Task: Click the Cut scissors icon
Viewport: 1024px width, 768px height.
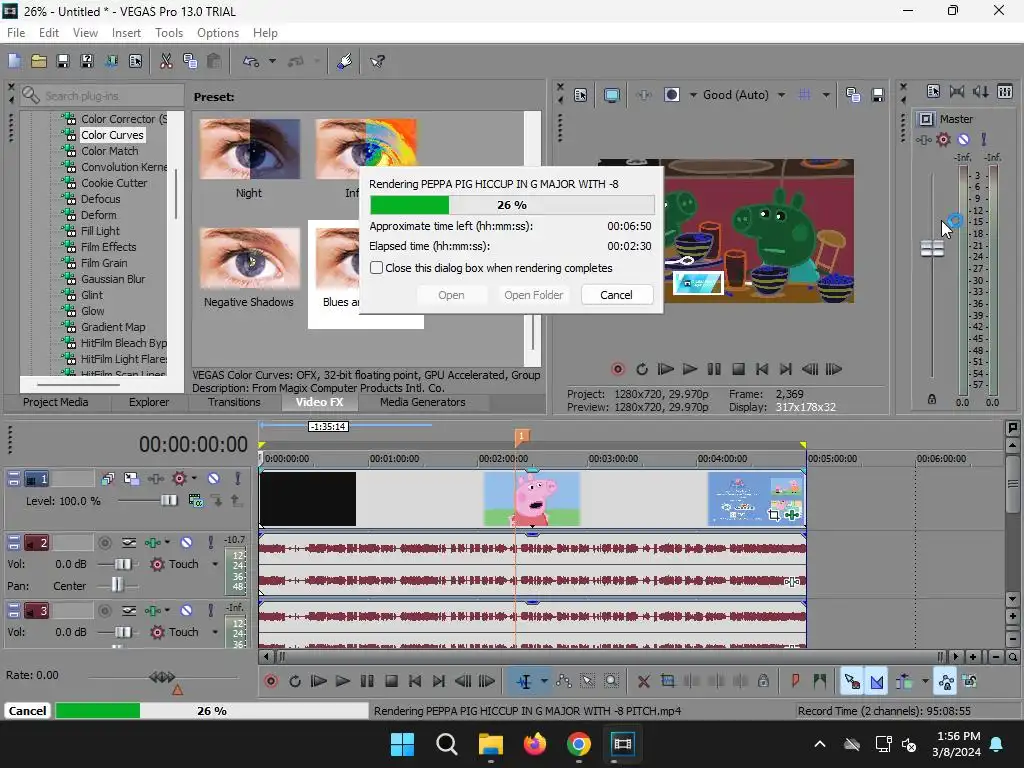Action: 166,61
